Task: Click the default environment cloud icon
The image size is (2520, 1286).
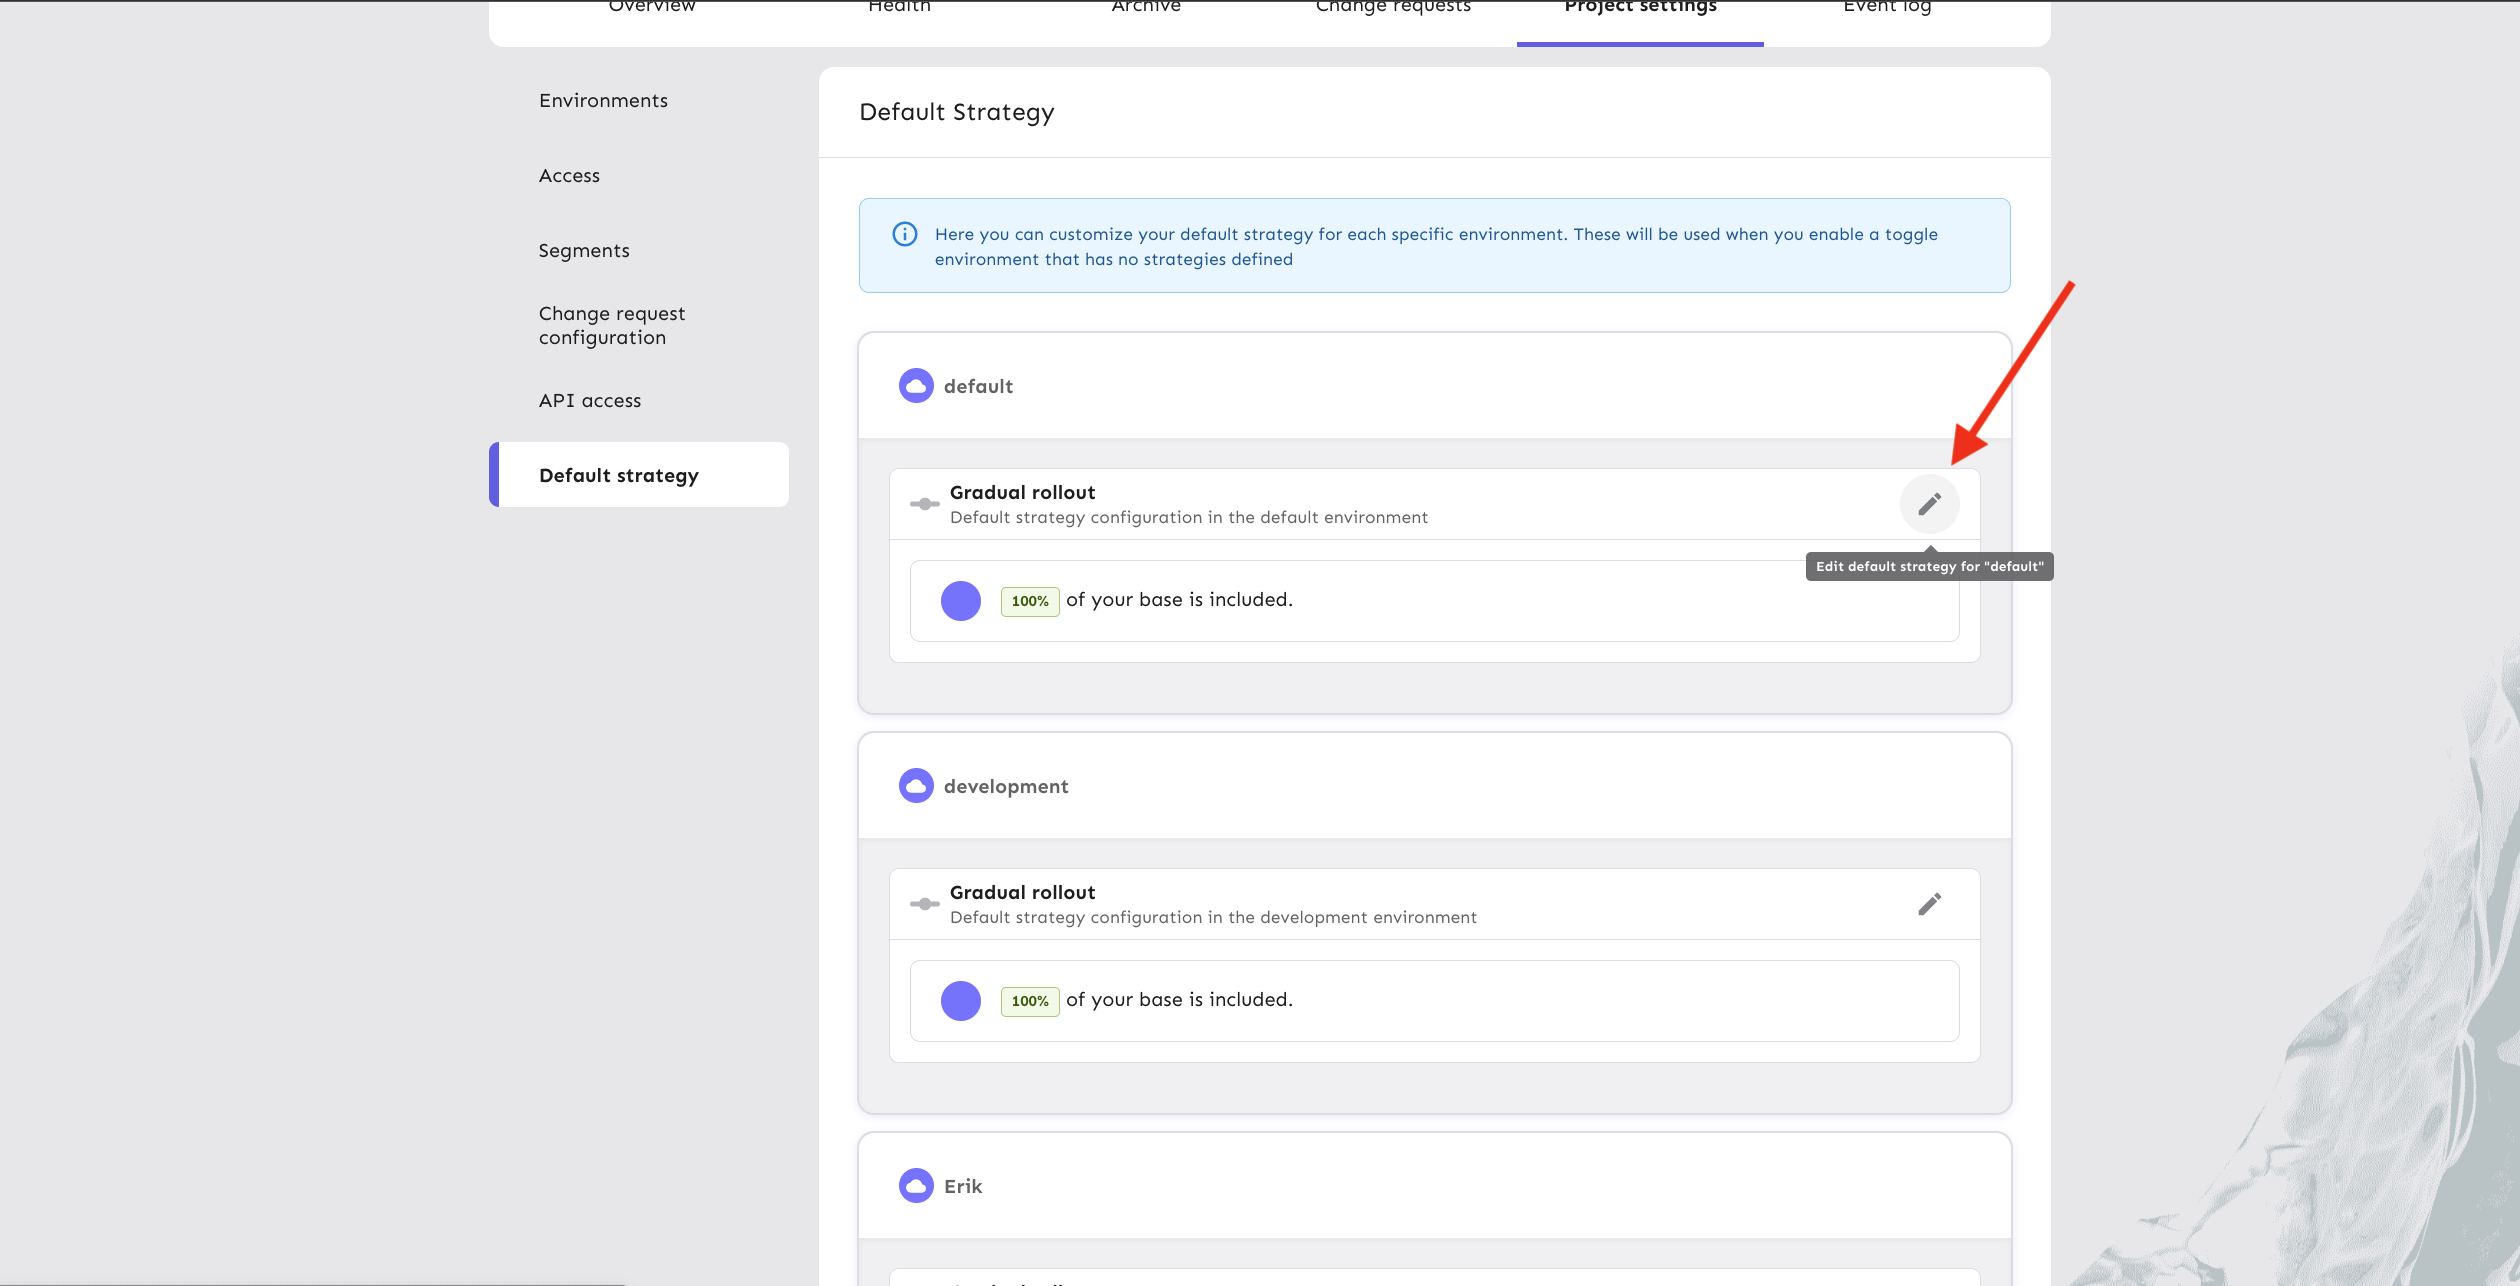Action: coord(915,386)
